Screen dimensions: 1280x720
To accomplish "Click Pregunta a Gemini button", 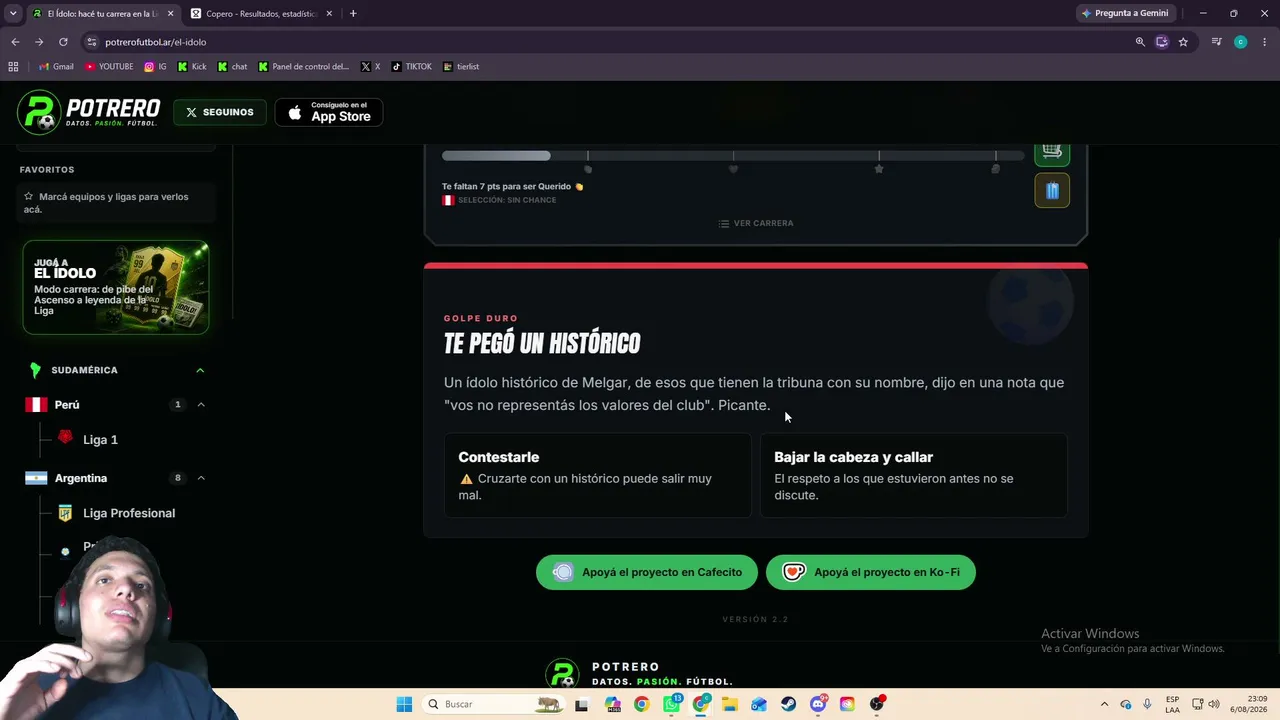I will 1125,13.
